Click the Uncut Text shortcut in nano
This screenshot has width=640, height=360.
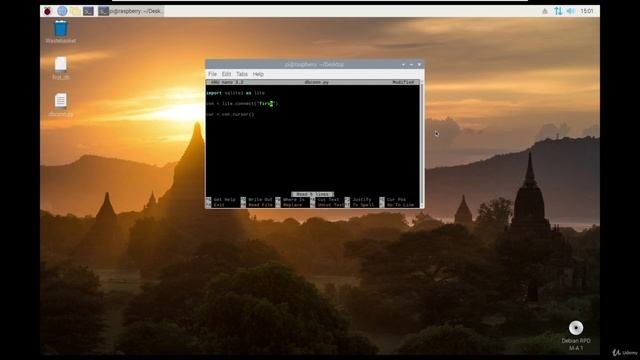327,204
